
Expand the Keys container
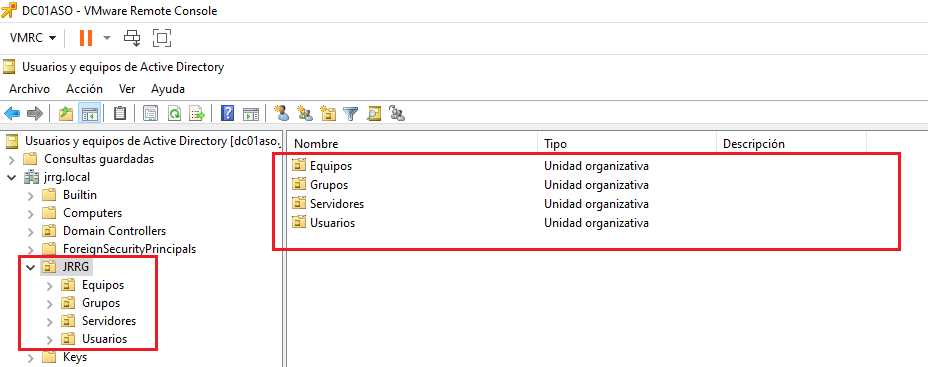pyautogui.click(x=31, y=358)
